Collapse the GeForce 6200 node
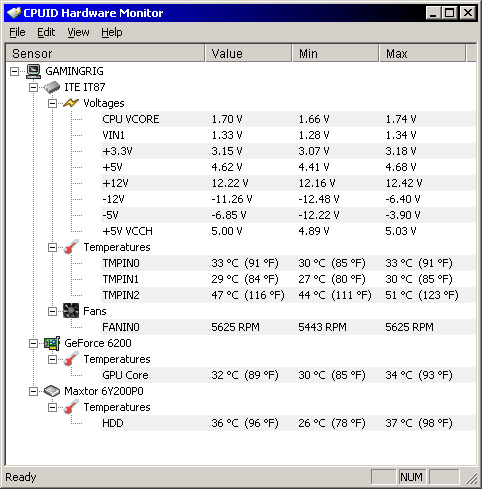The image size is (482, 489). [x=33, y=343]
